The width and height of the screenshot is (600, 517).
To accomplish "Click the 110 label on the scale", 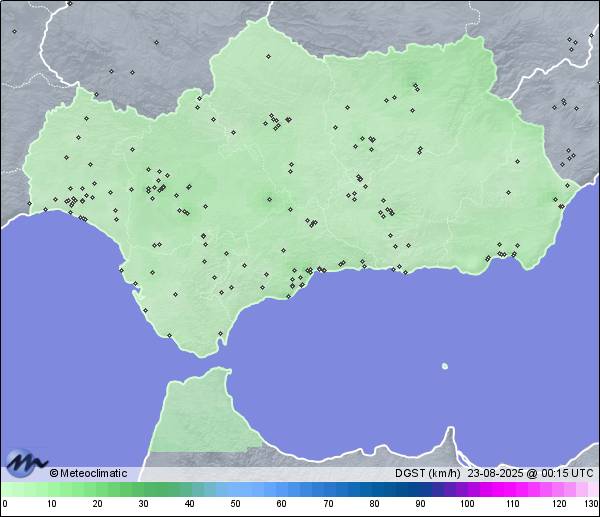I will (513, 503).
